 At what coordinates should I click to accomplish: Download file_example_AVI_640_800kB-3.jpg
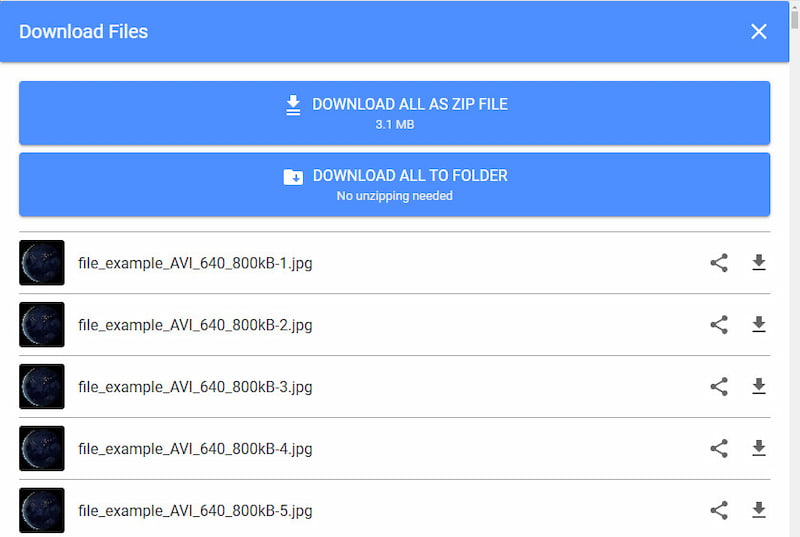759,387
